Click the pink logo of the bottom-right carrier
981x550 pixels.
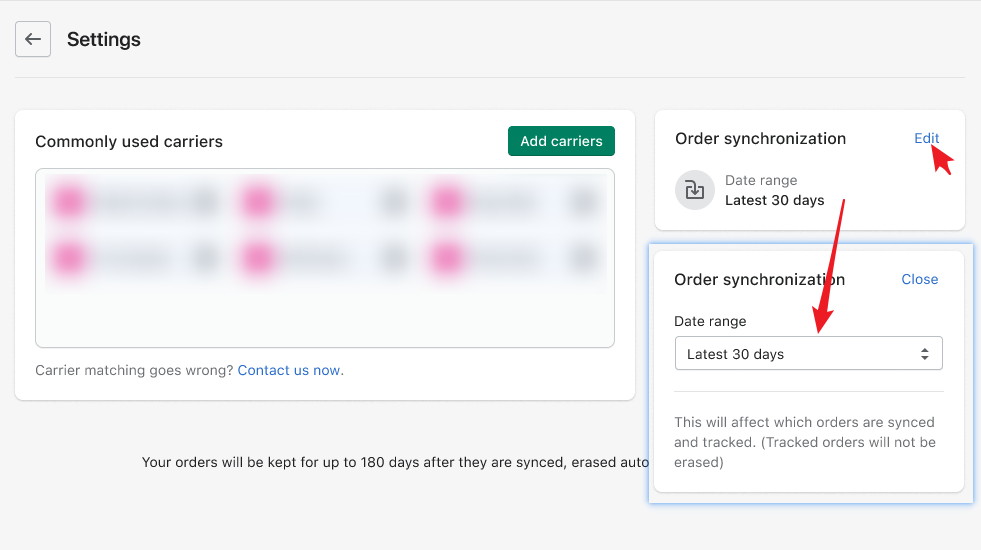tap(448, 258)
